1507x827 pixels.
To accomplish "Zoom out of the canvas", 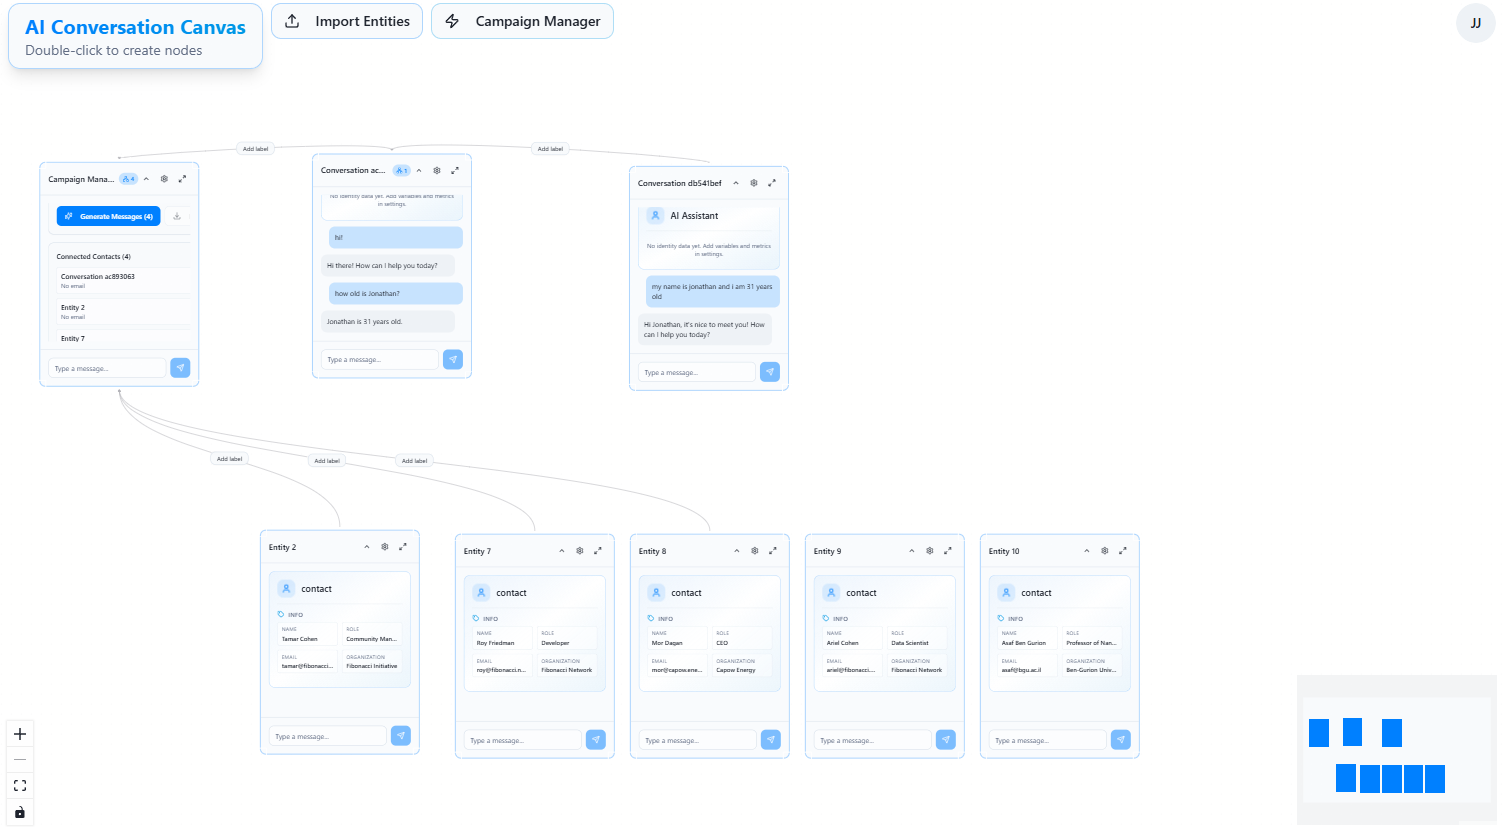I will [20, 760].
